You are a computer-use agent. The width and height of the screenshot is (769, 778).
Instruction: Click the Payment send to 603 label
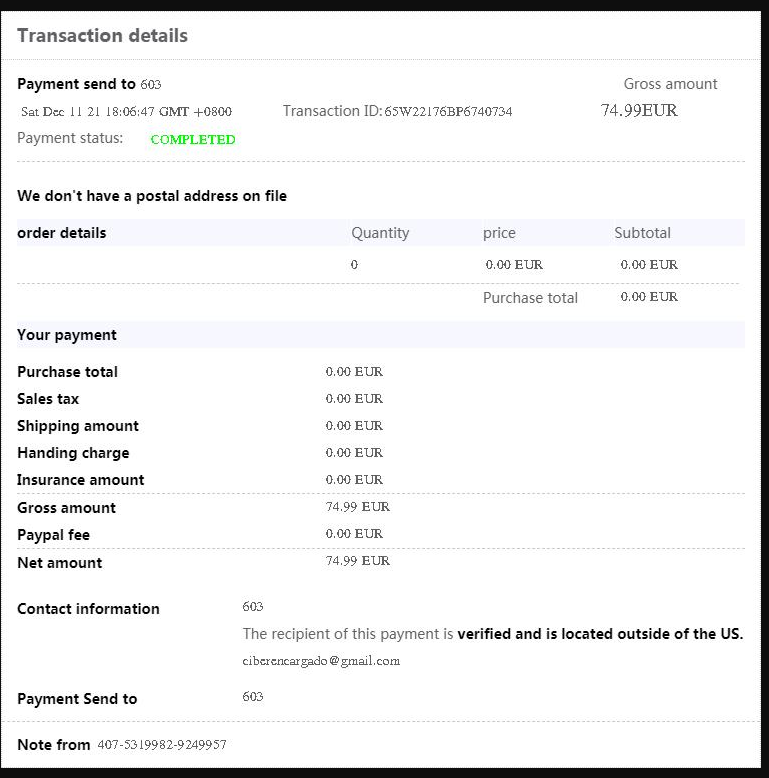(89, 84)
